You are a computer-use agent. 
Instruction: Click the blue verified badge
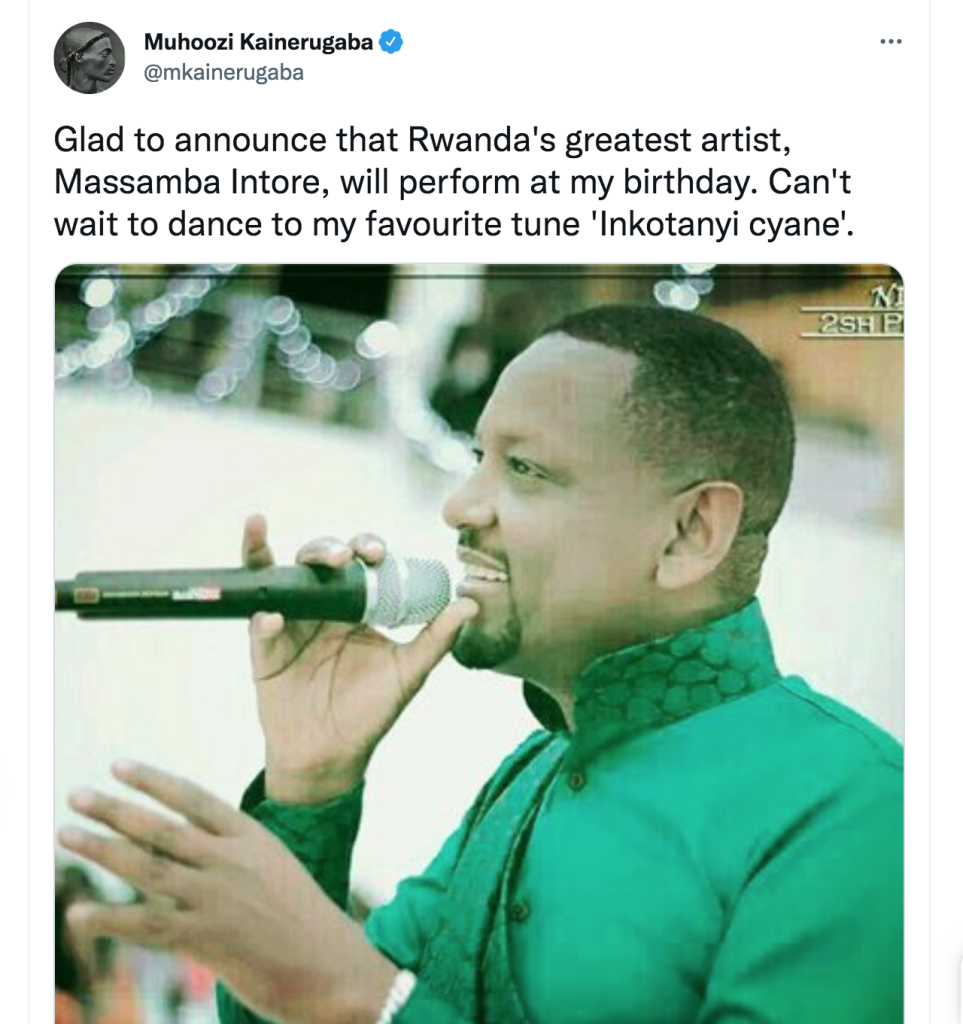(x=391, y=42)
